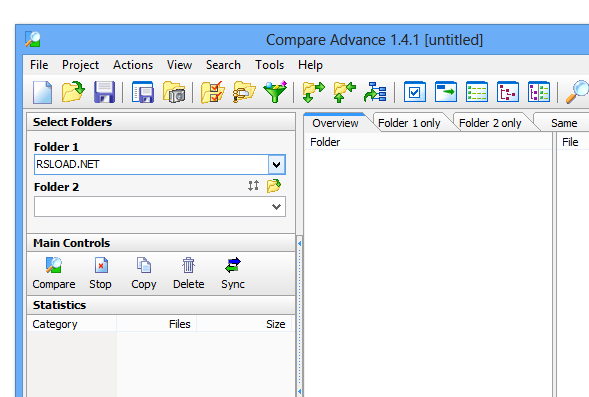Save project using the floppy disk icon

(104, 92)
